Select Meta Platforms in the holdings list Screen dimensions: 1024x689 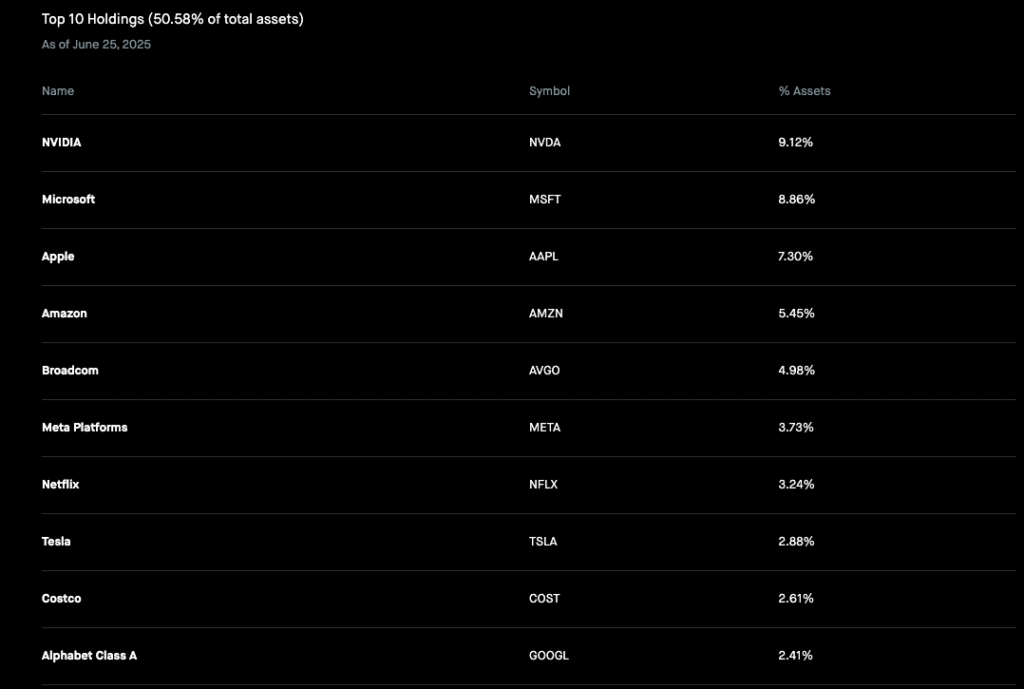(84, 427)
